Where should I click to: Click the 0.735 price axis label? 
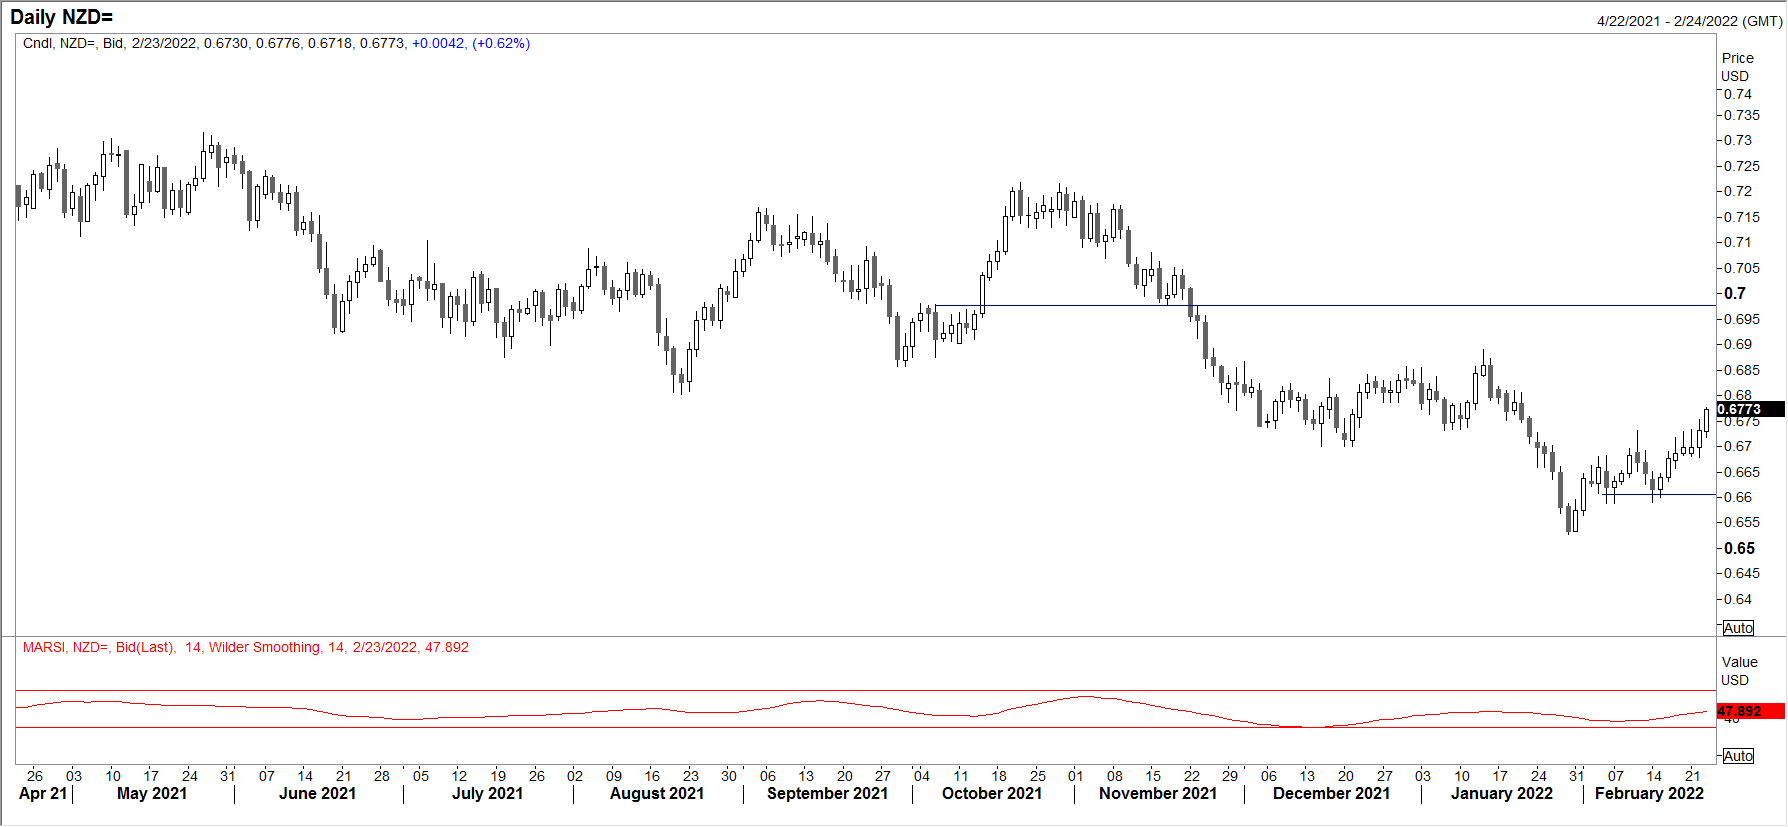[x=1742, y=115]
